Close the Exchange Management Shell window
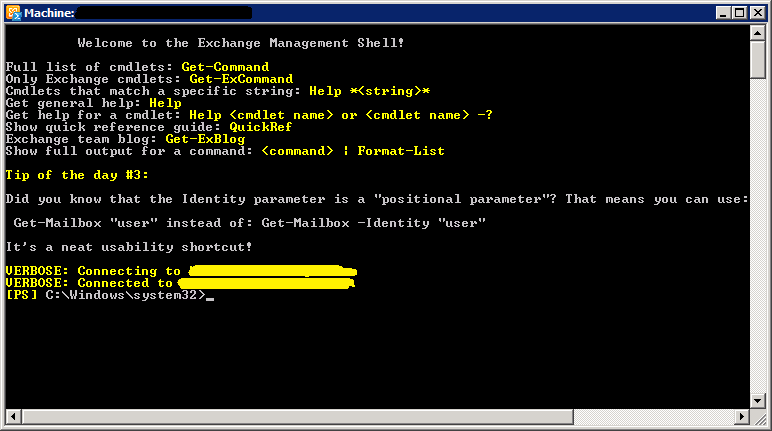This screenshot has width=772, height=431. click(757, 13)
